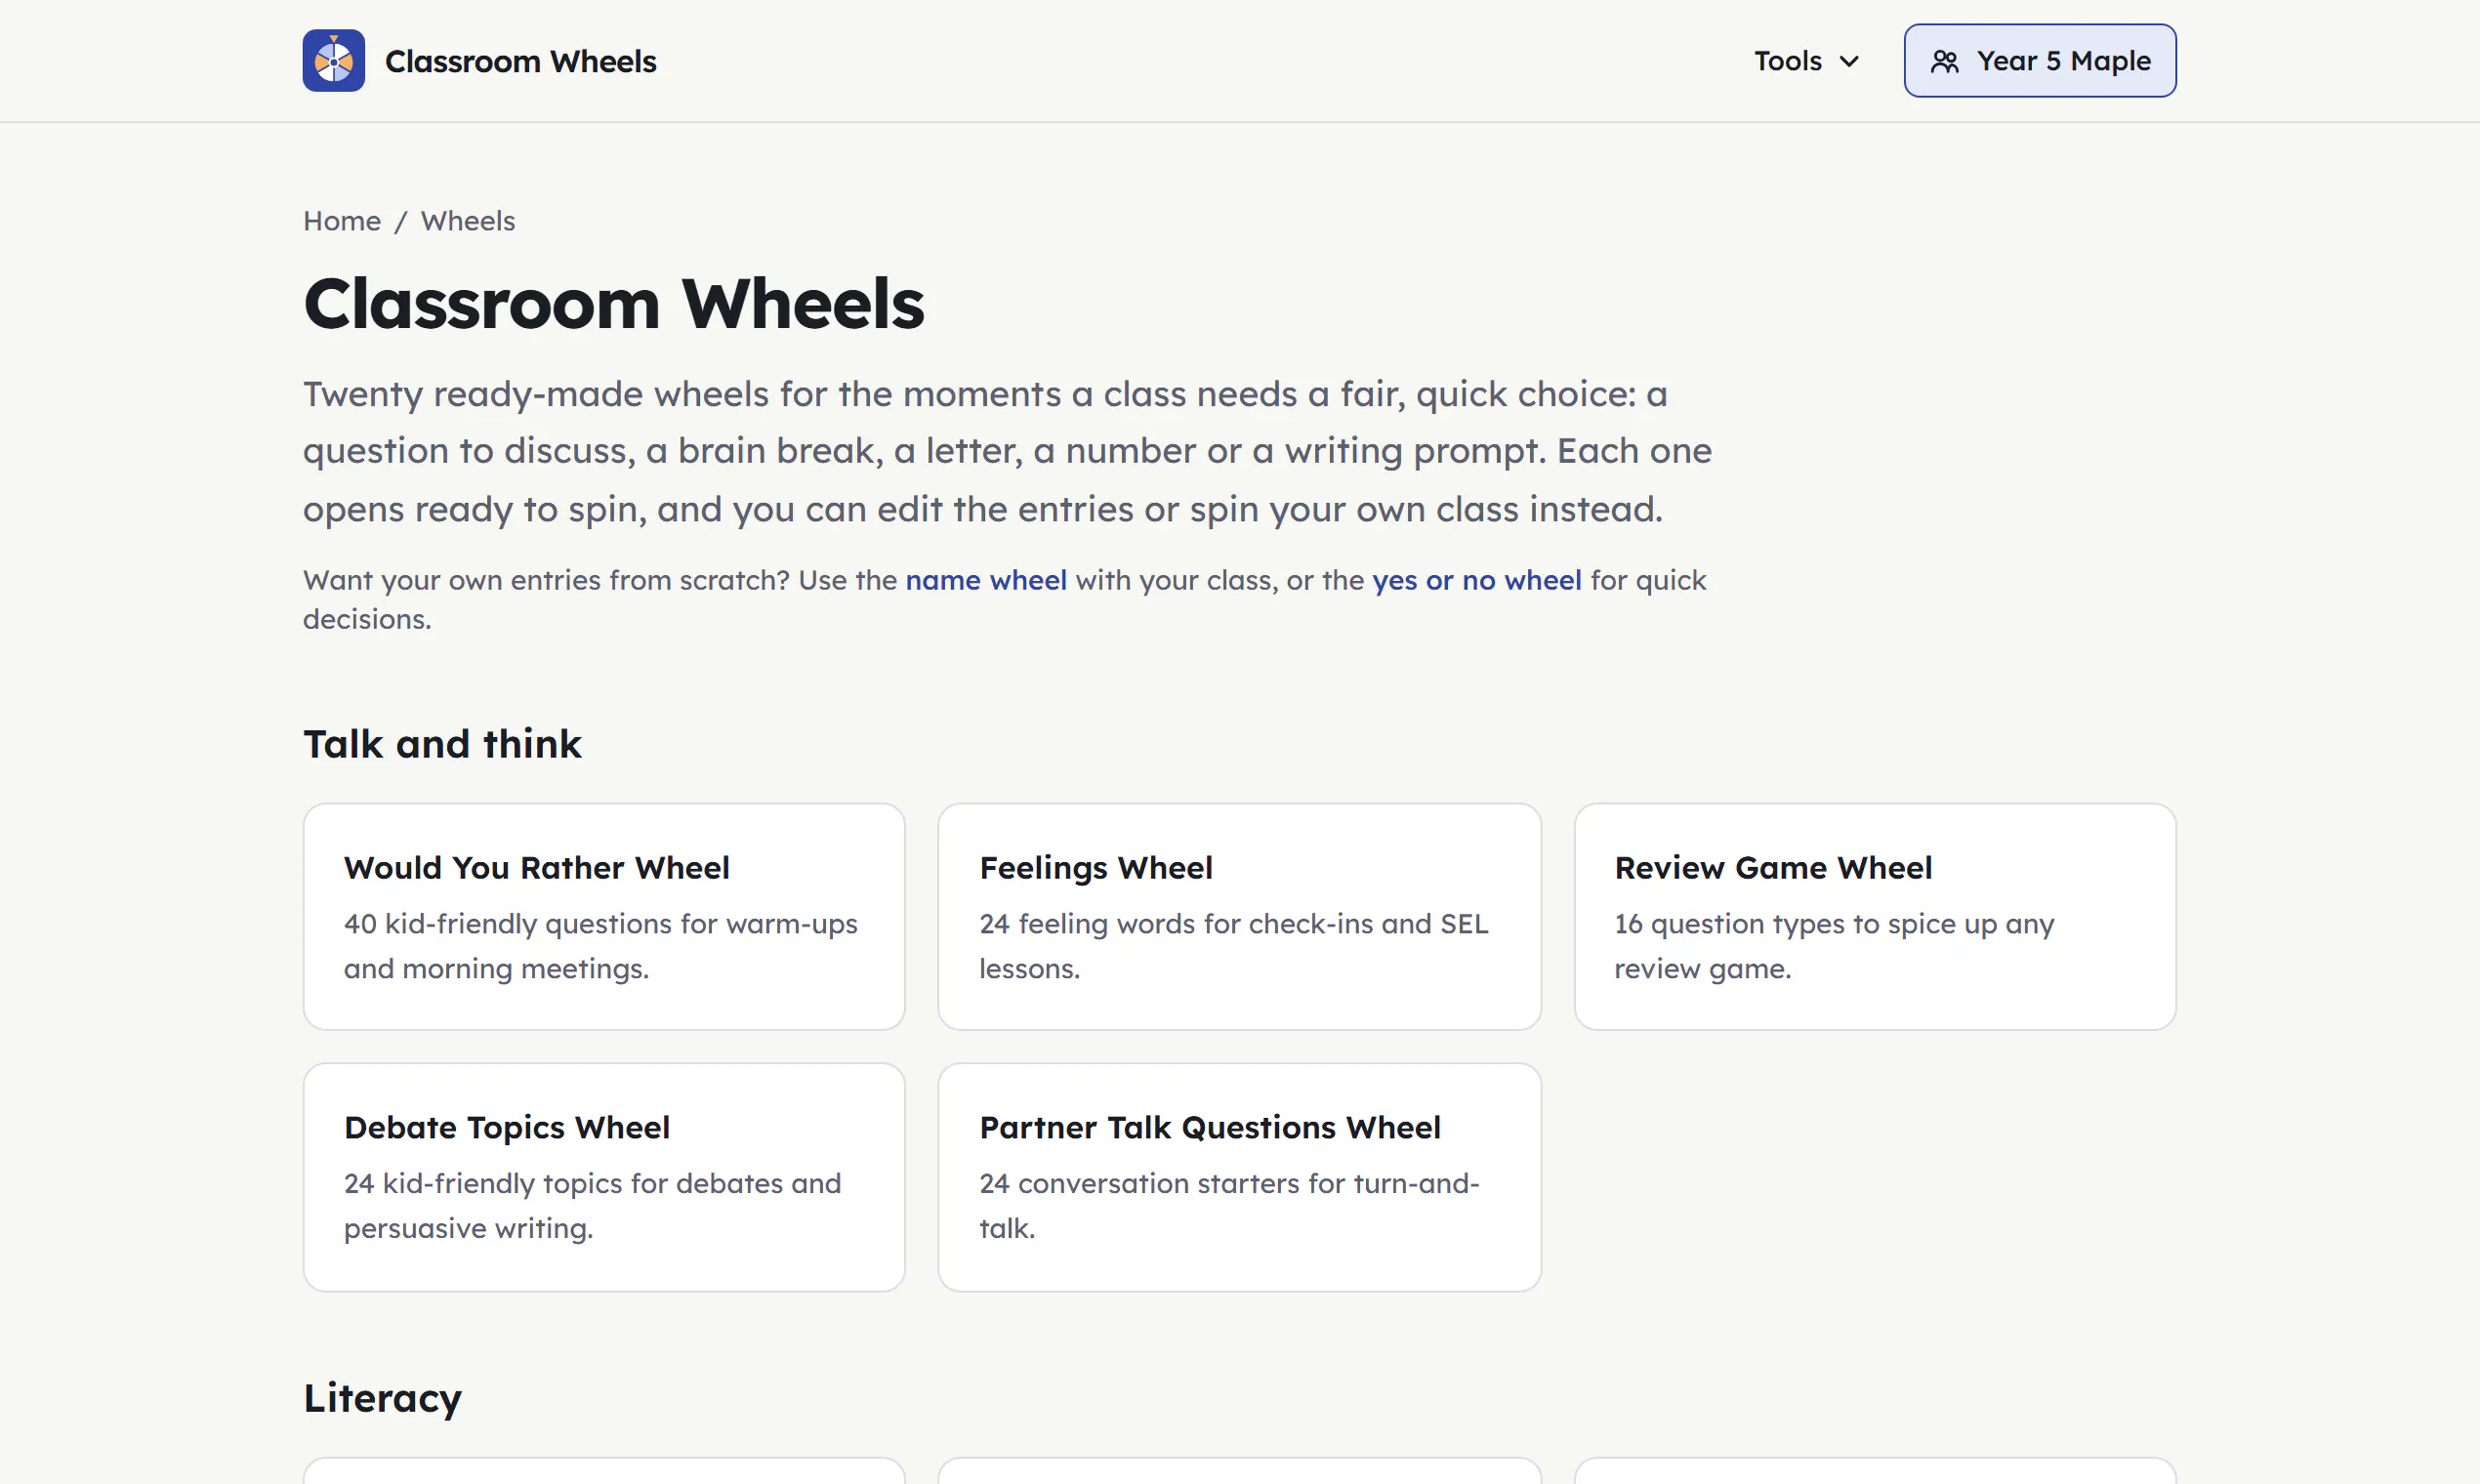This screenshot has width=2480, height=1484.
Task: Open the Tools menu label
Action: pyautogui.click(x=1788, y=61)
